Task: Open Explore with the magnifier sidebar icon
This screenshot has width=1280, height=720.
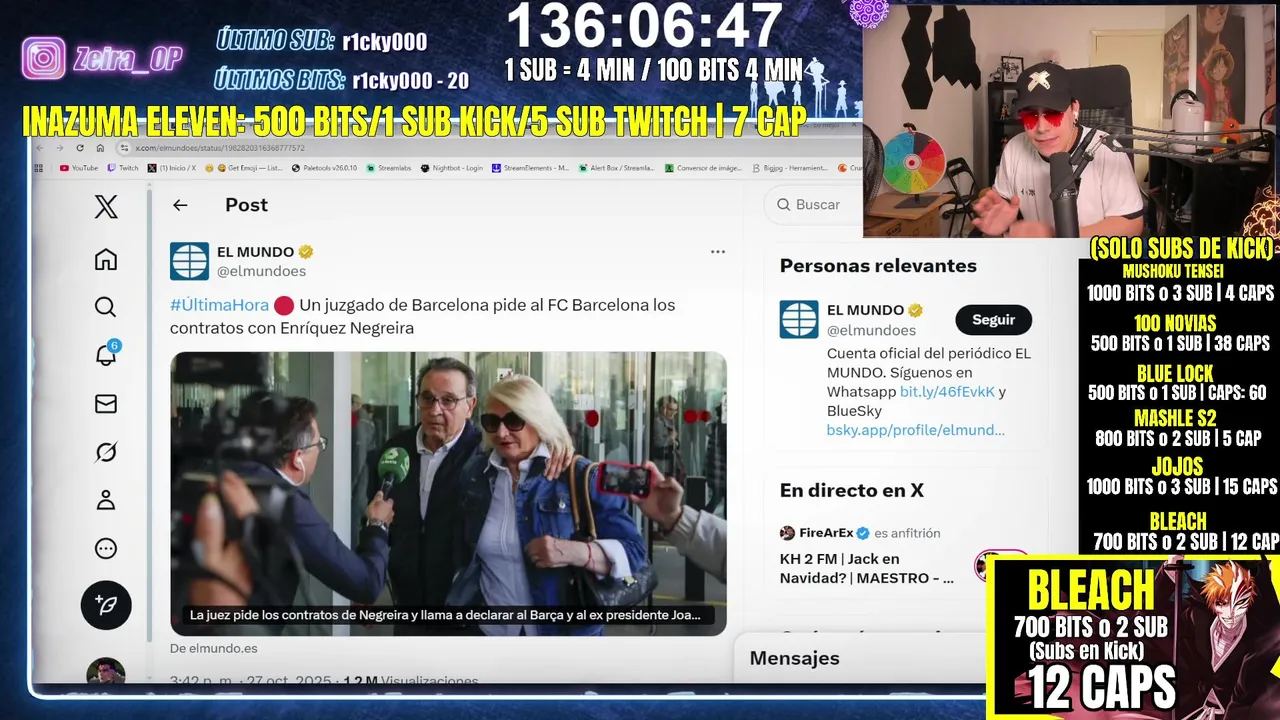Action: [106, 307]
